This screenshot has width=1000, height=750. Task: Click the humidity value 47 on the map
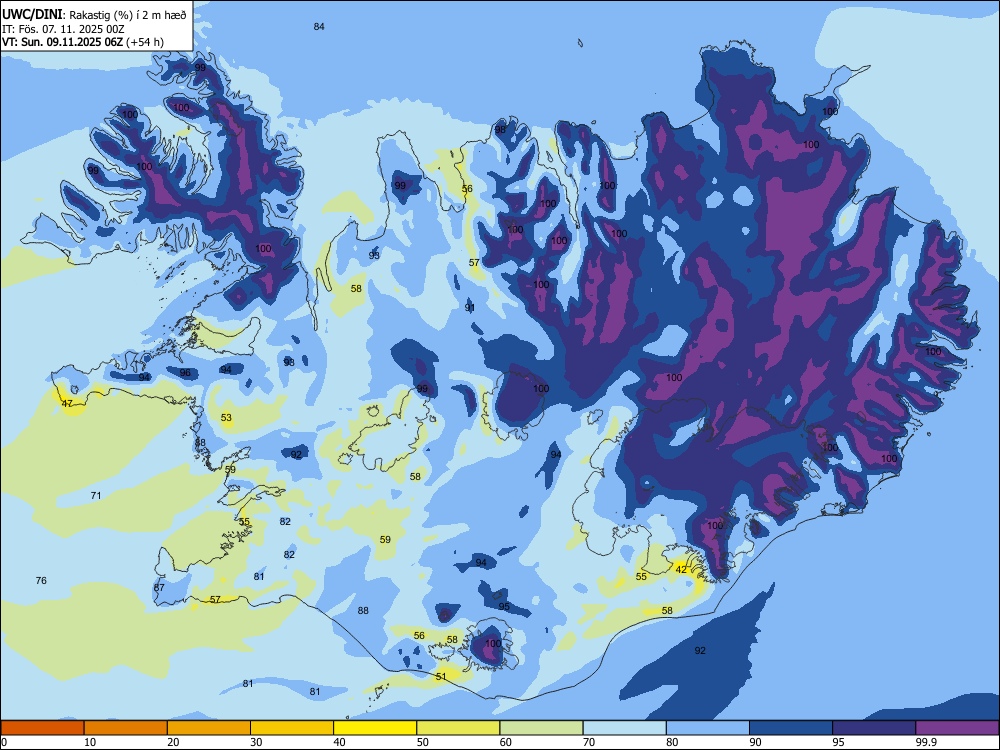(x=67, y=404)
